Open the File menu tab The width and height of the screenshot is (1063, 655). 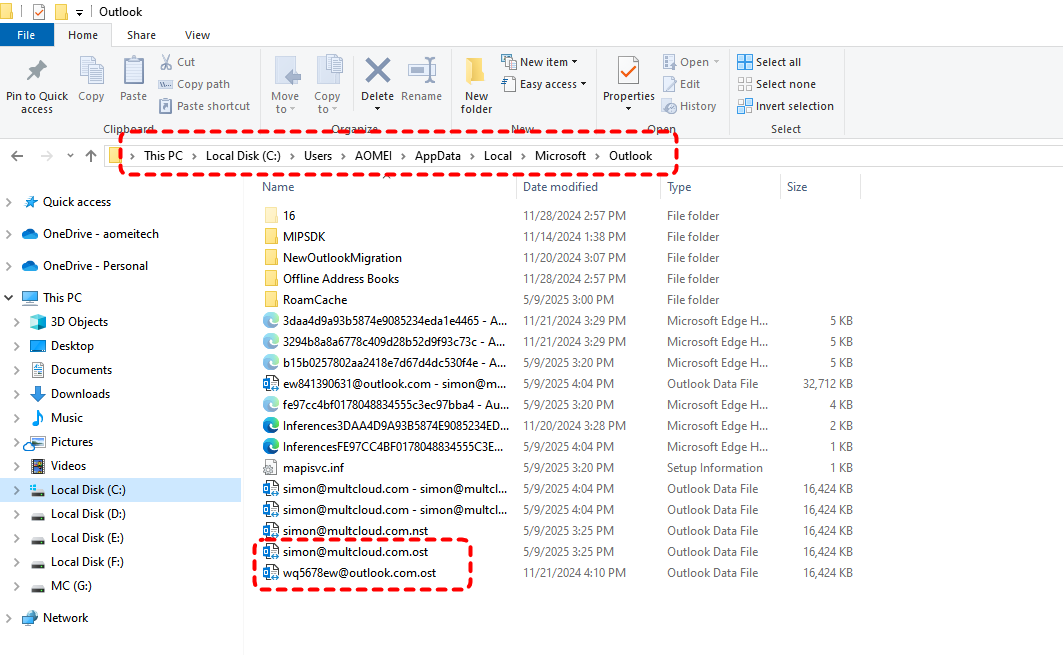[26, 35]
